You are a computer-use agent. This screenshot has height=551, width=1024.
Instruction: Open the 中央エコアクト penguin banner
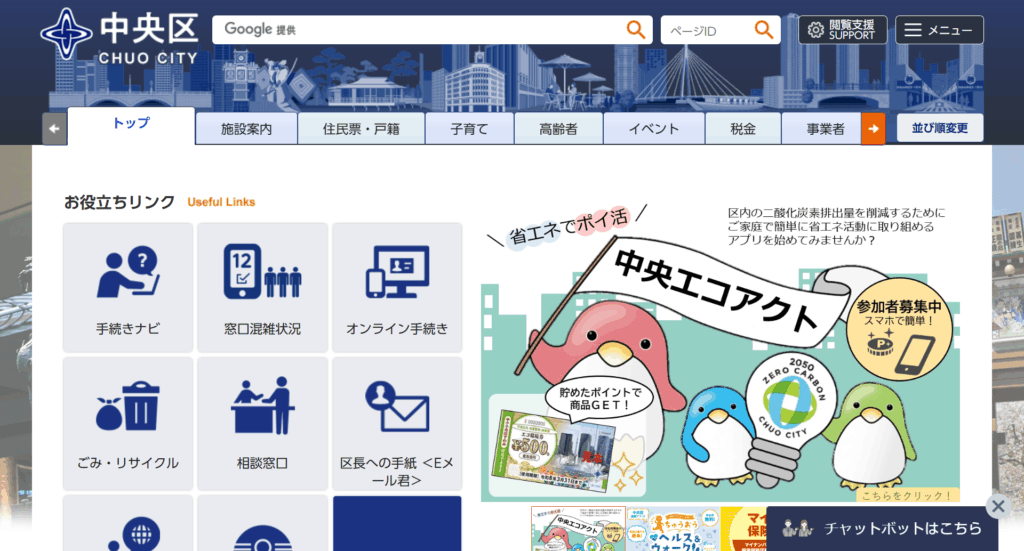coord(720,350)
